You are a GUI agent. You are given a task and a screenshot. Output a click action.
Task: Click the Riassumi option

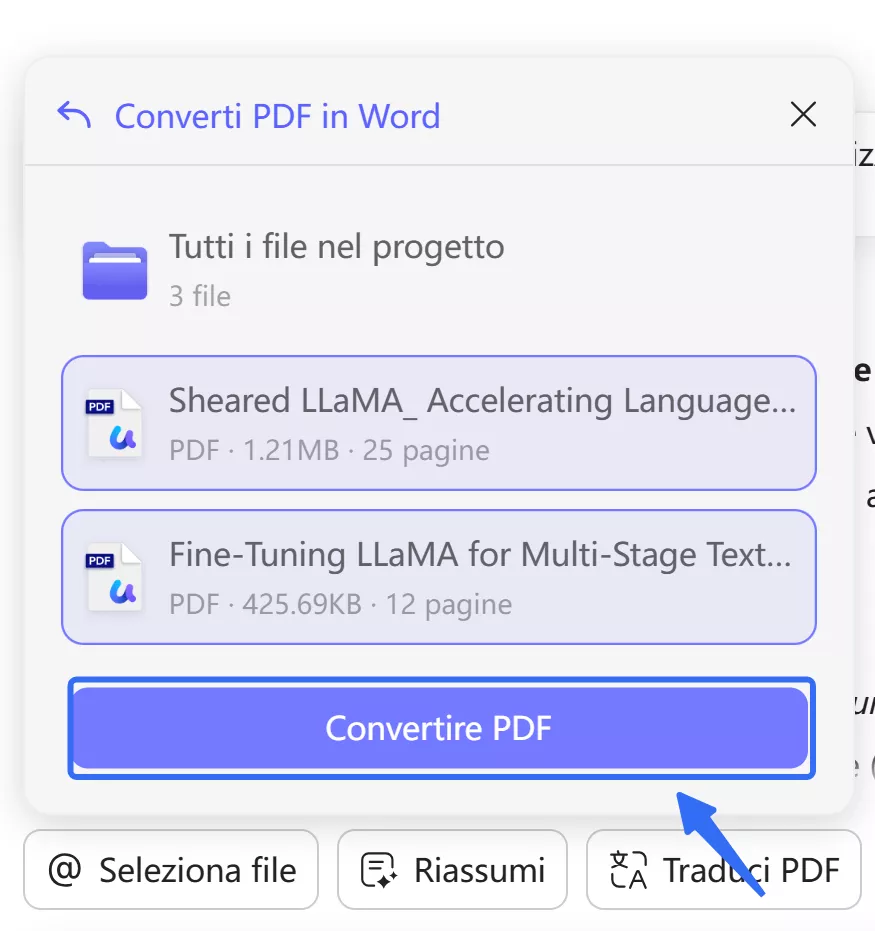click(452, 869)
